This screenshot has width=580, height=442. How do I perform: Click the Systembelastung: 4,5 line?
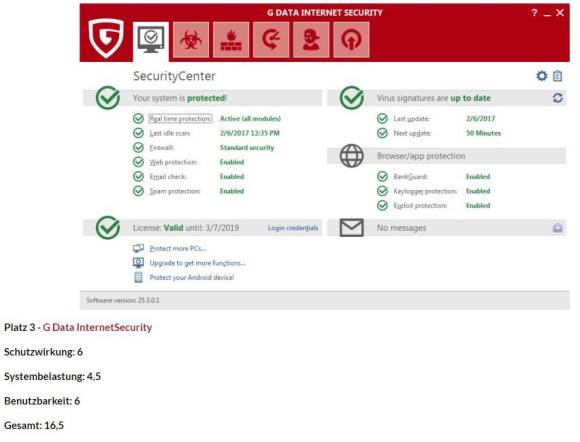coord(53,377)
